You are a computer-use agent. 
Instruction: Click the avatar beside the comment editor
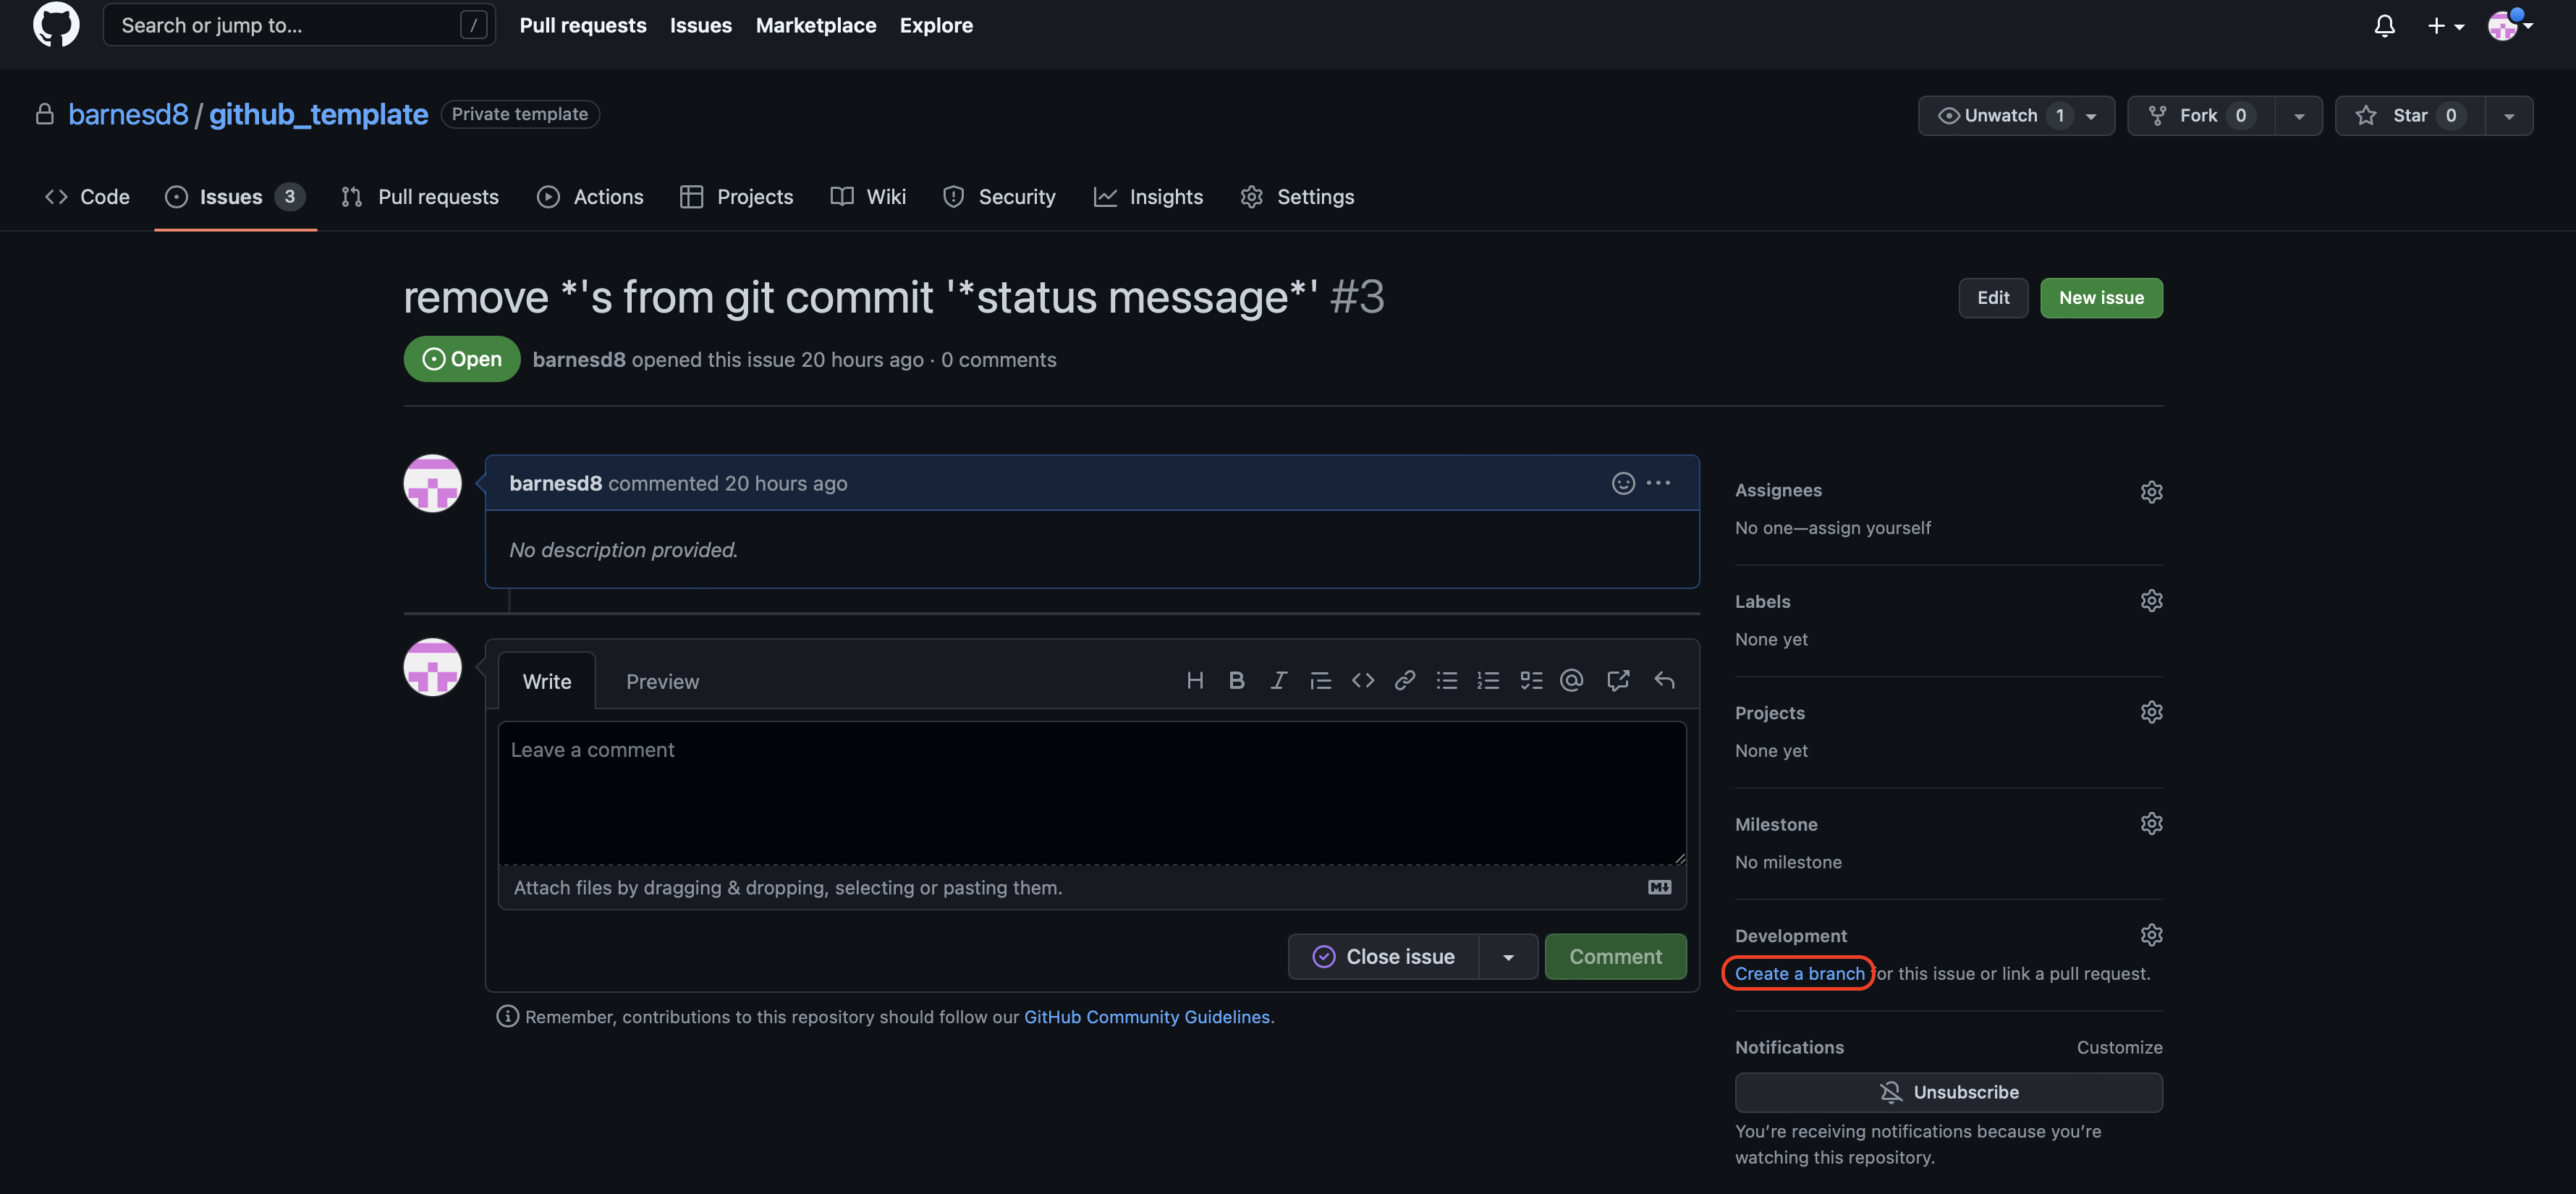(432, 667)
